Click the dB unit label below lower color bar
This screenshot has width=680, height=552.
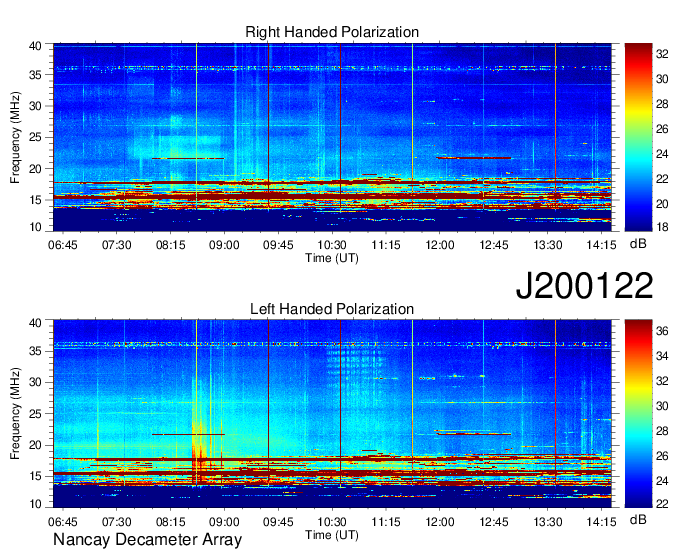click(x=638, y=519)
